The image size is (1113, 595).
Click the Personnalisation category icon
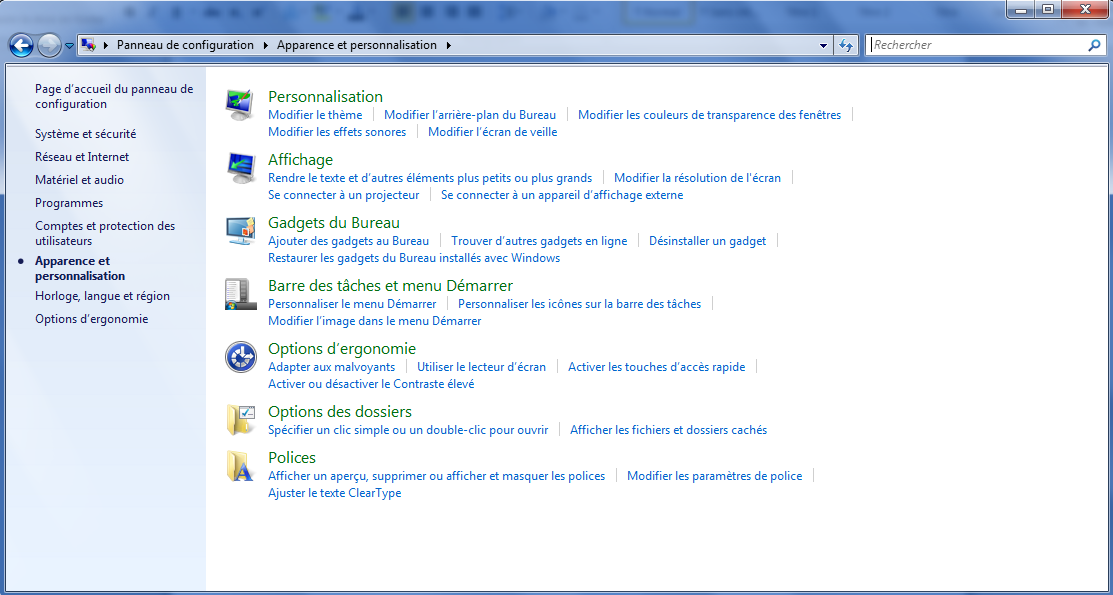coord(240,104)
